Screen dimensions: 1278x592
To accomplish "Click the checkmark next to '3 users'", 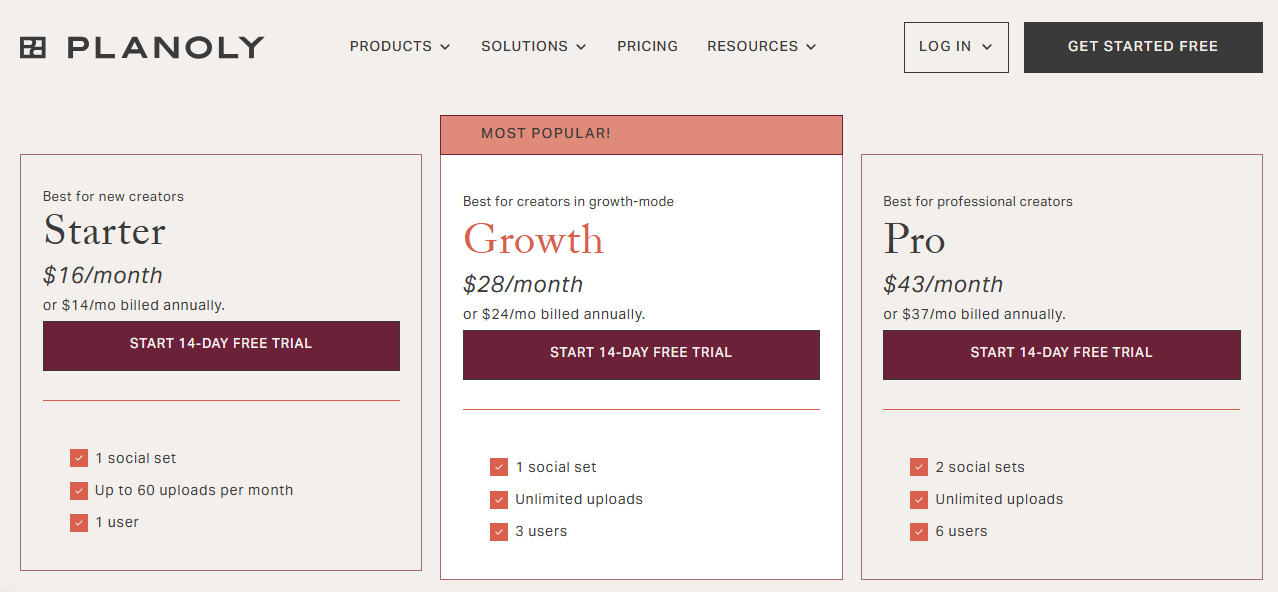I will 499,531.
